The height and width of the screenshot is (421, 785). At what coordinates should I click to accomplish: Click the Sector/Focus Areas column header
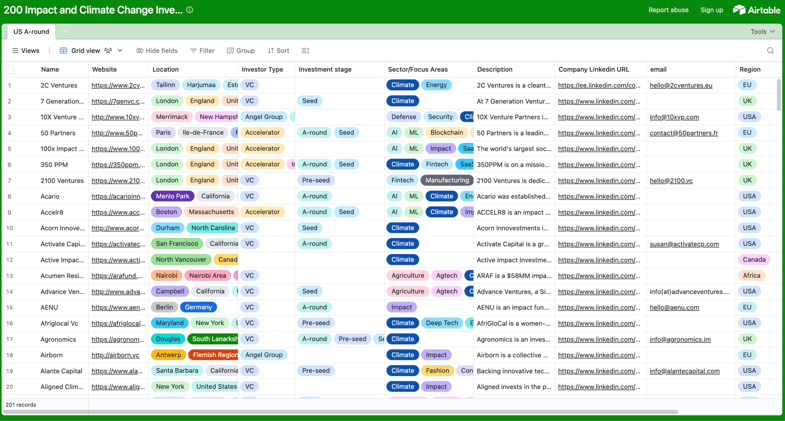418,70
